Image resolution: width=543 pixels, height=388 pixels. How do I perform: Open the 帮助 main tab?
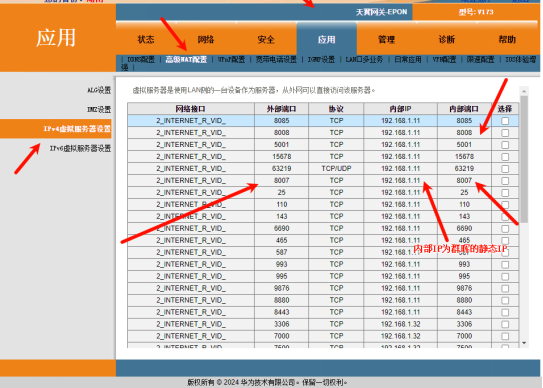click(507, 39)
